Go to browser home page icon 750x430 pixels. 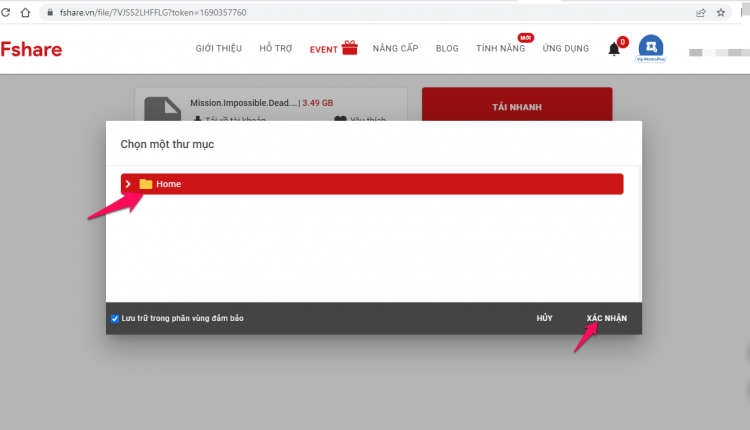tap(25, 12)
